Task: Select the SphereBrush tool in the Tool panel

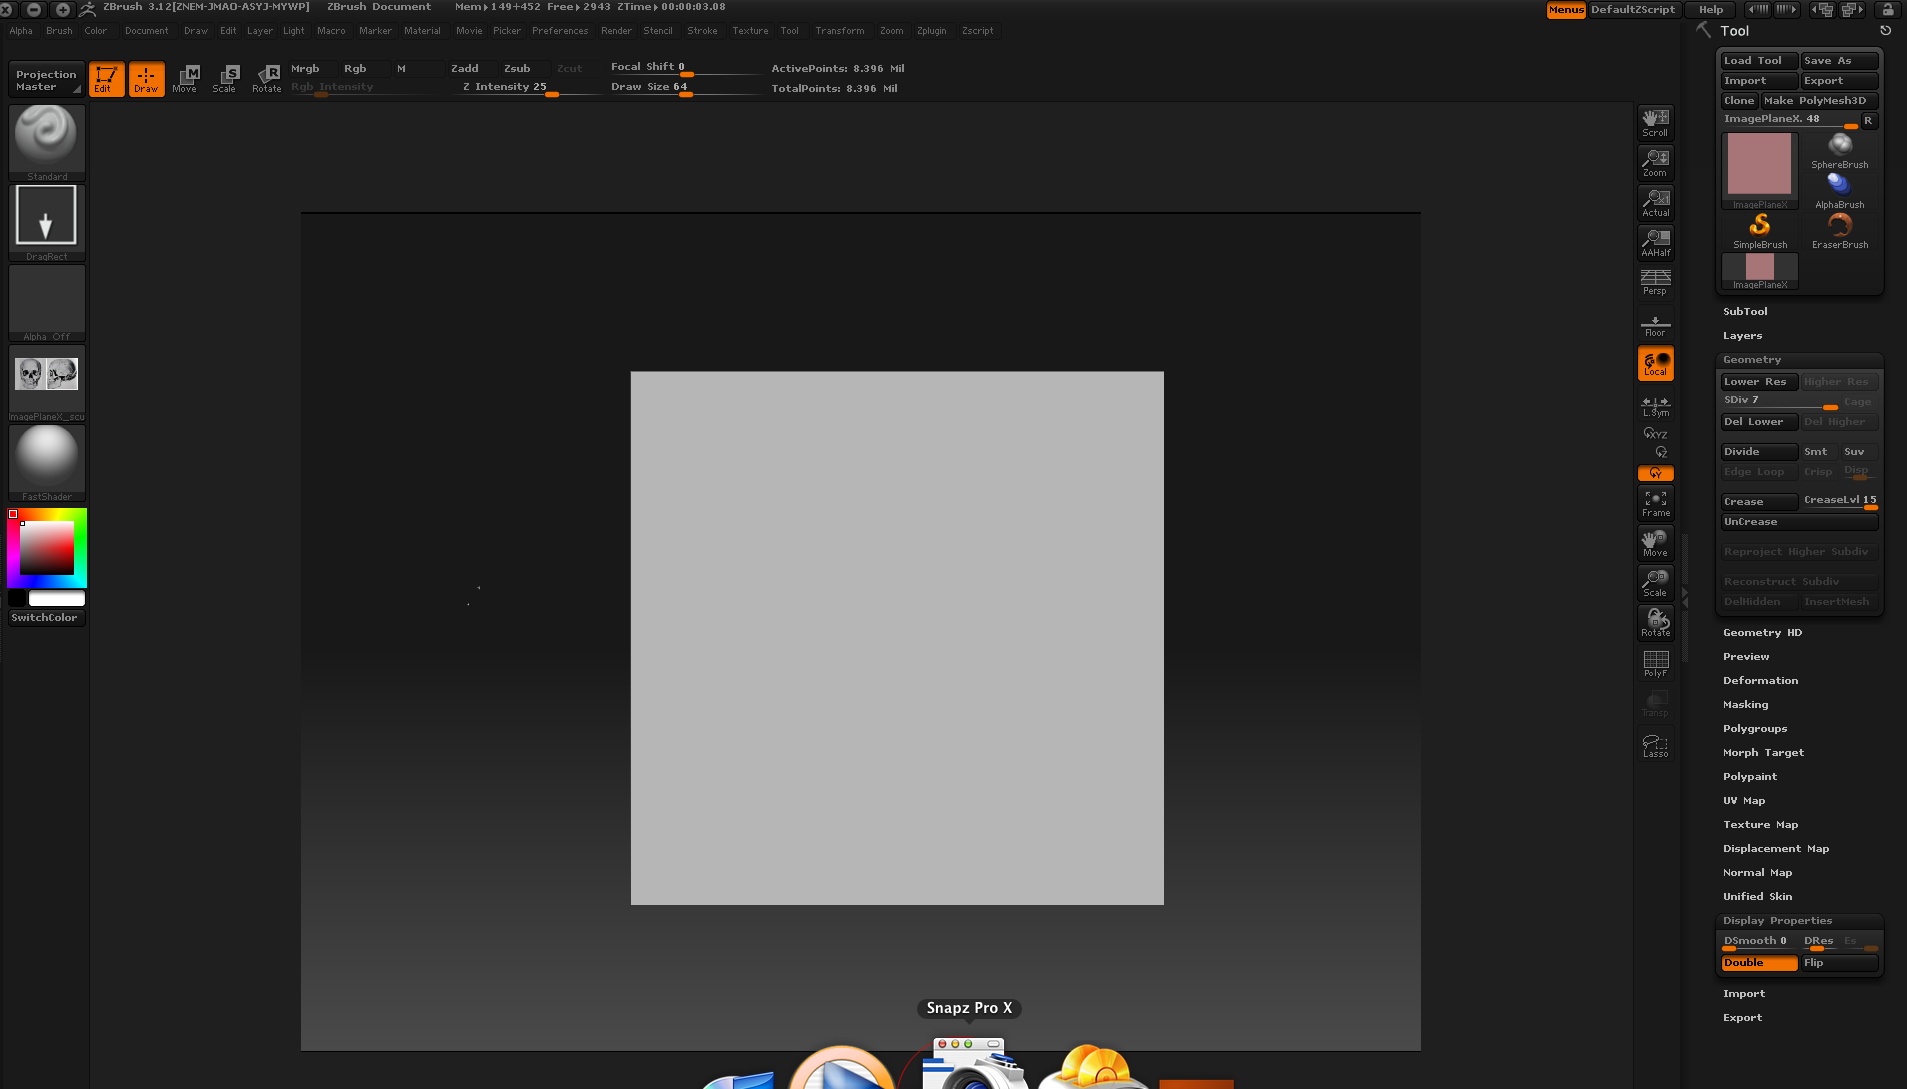Action: [1839, 150]
